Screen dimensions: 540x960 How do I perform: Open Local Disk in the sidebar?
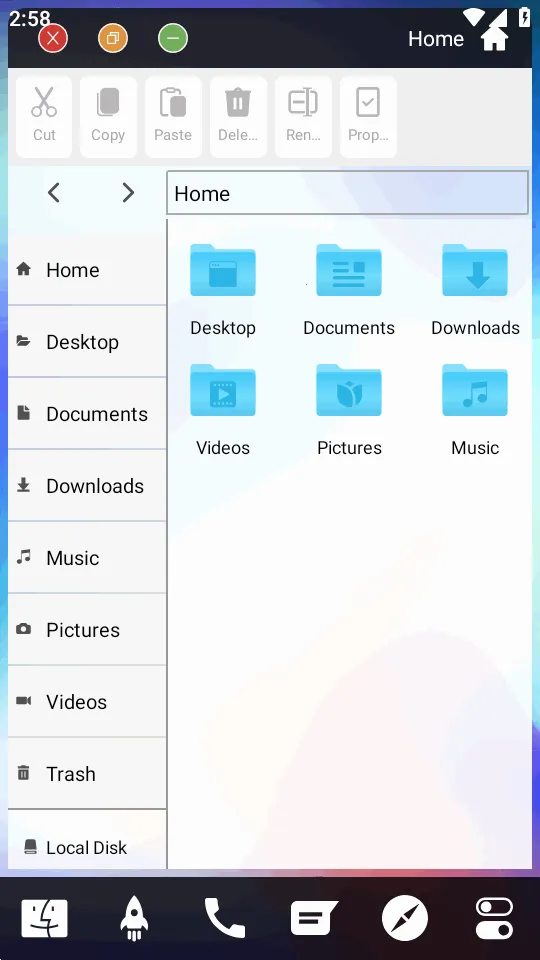[87, 847]
